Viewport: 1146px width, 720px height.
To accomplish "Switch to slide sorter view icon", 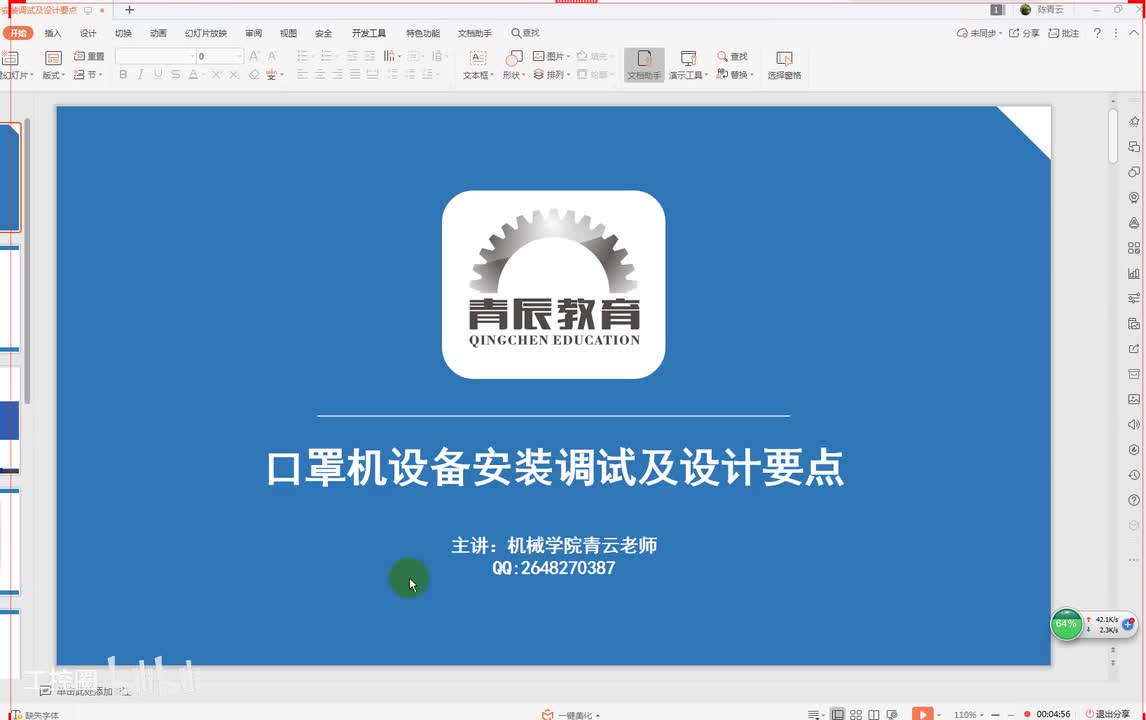I will 856,714.
